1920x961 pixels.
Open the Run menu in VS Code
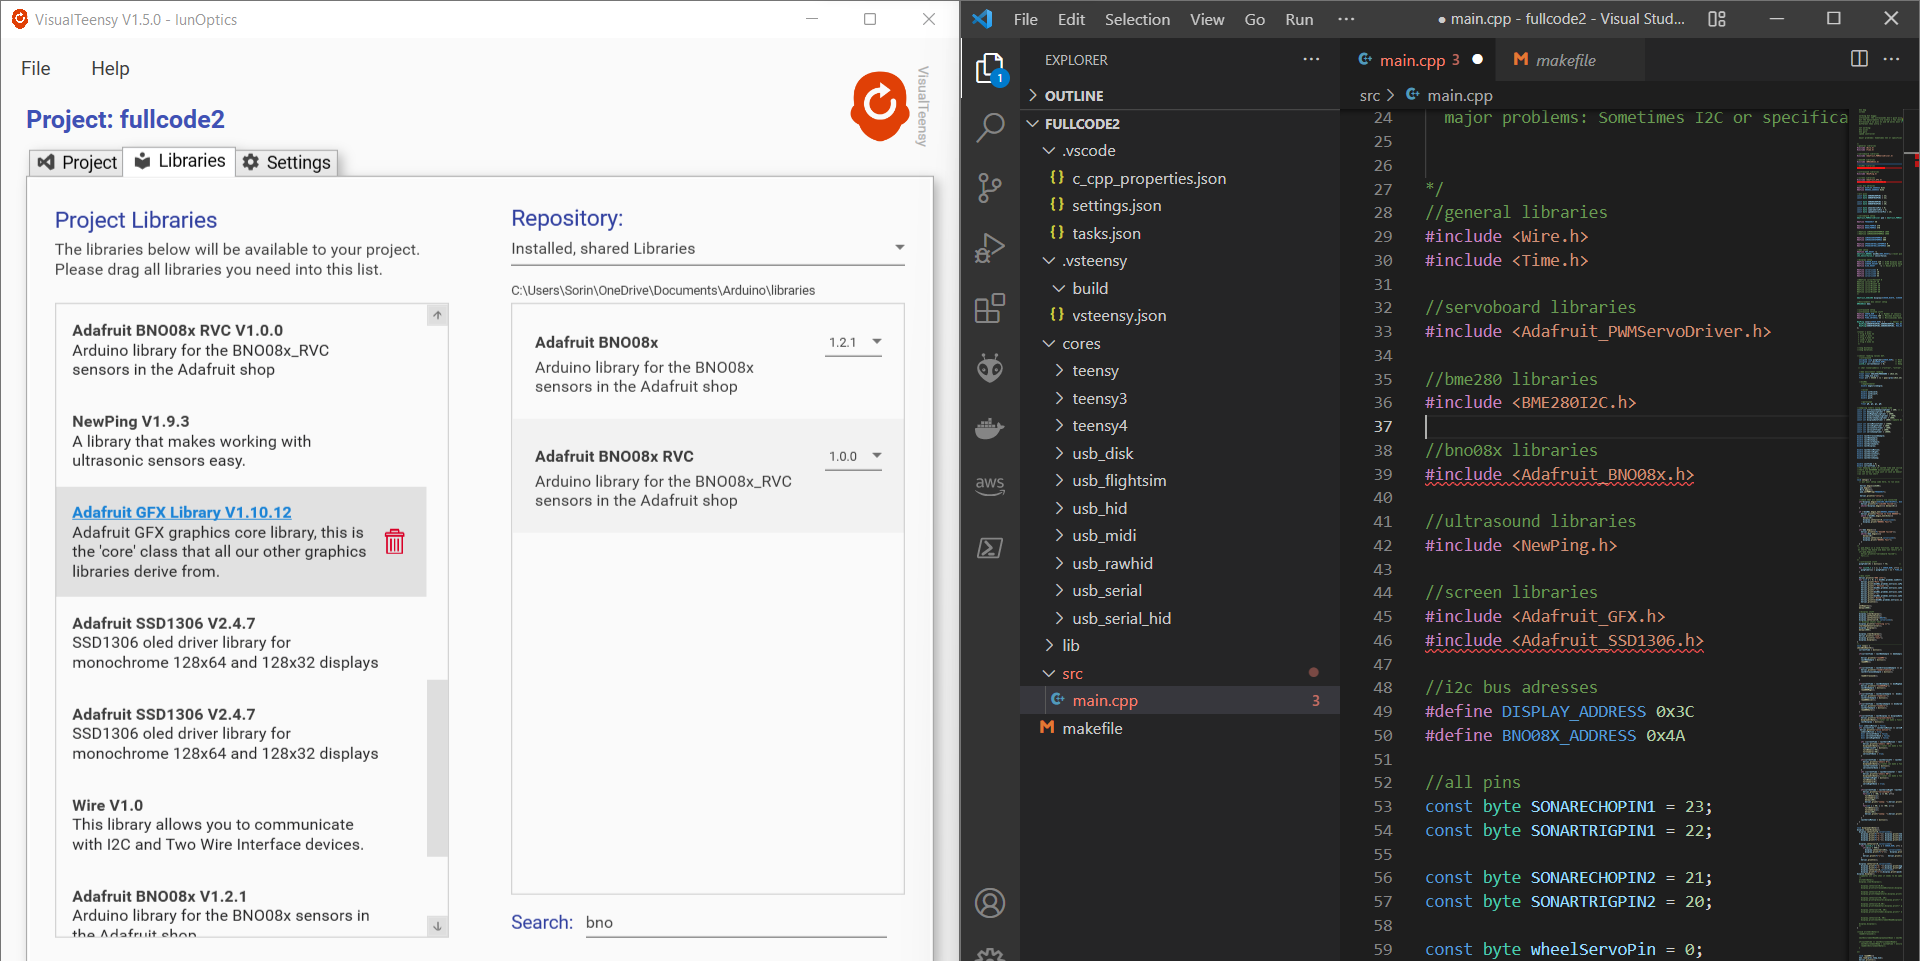pos(1297,19)
